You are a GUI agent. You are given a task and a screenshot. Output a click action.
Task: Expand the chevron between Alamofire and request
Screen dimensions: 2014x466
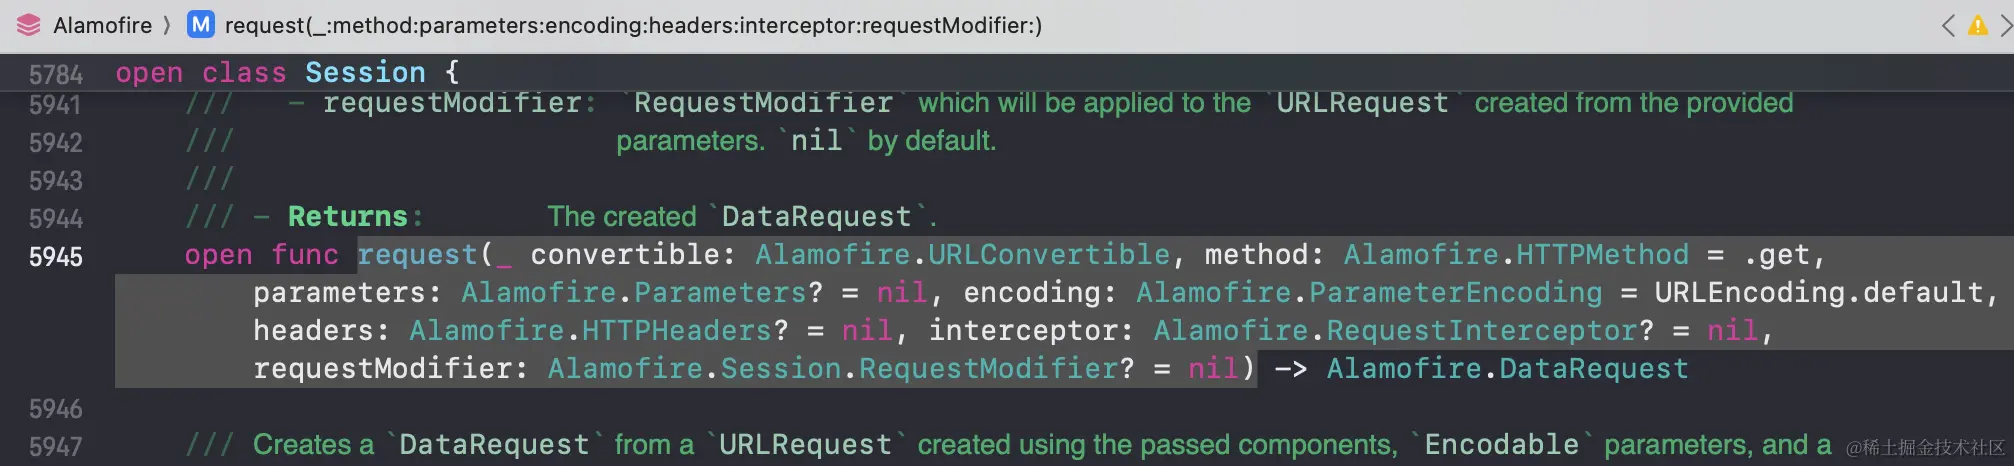tap(167, 25)
